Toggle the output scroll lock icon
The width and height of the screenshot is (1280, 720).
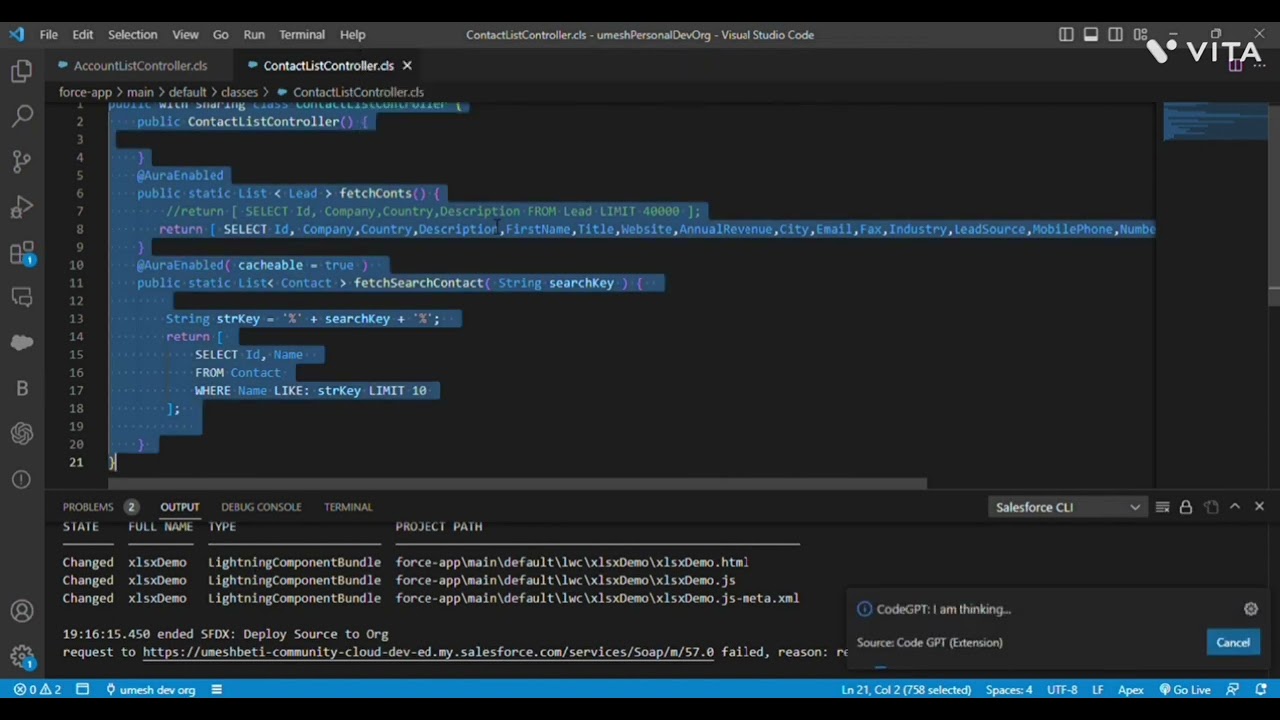[1186, 507]
